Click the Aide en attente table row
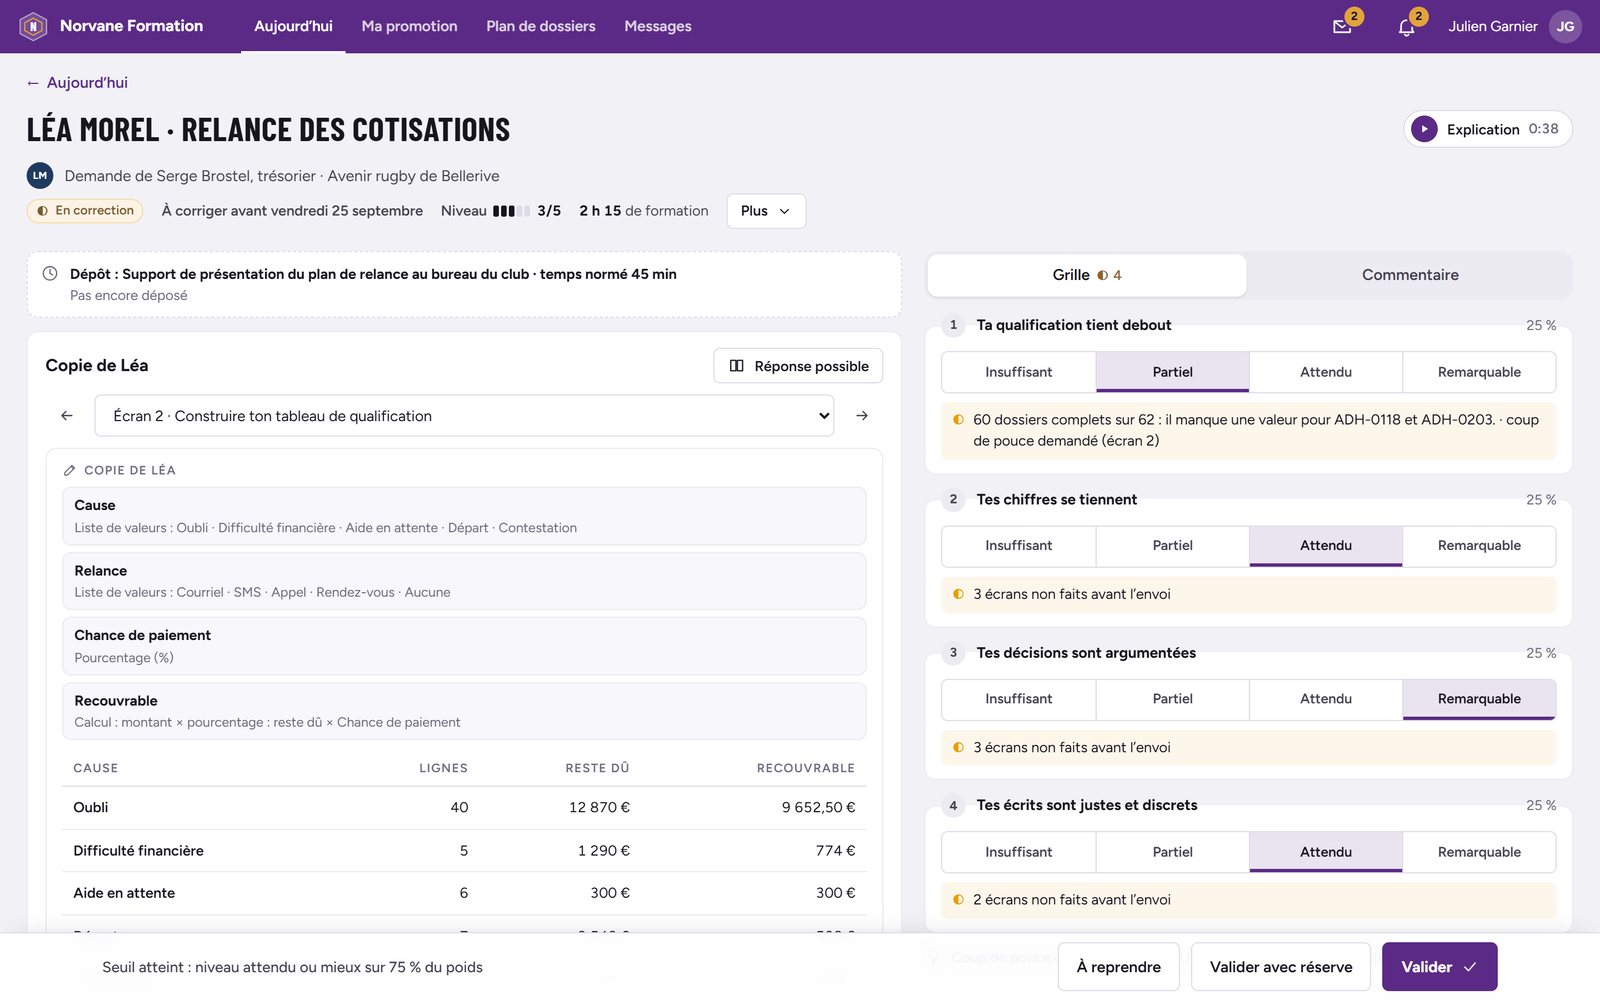 464,893
